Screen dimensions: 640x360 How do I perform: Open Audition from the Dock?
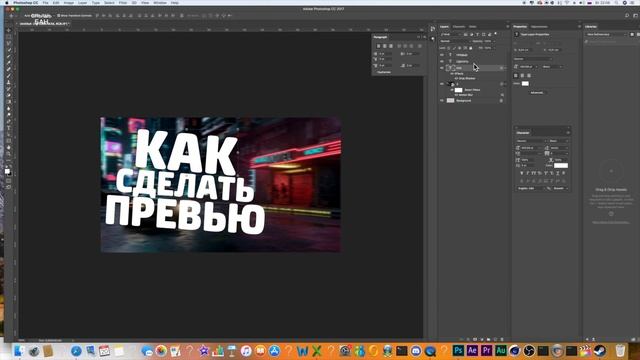point(501,350)
